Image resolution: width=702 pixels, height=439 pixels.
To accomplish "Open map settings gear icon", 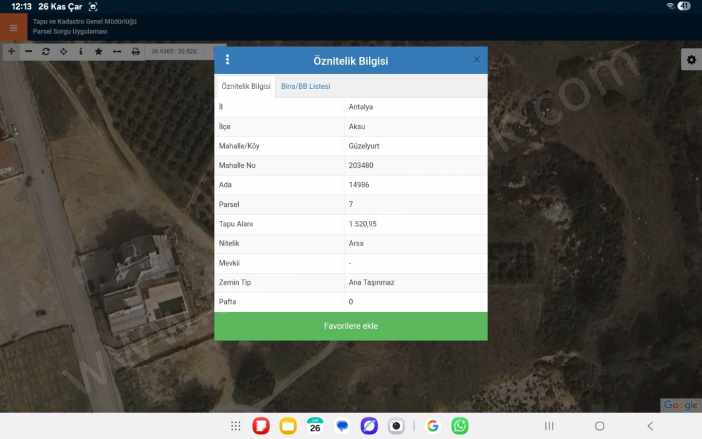I will [x=691, y=60].
